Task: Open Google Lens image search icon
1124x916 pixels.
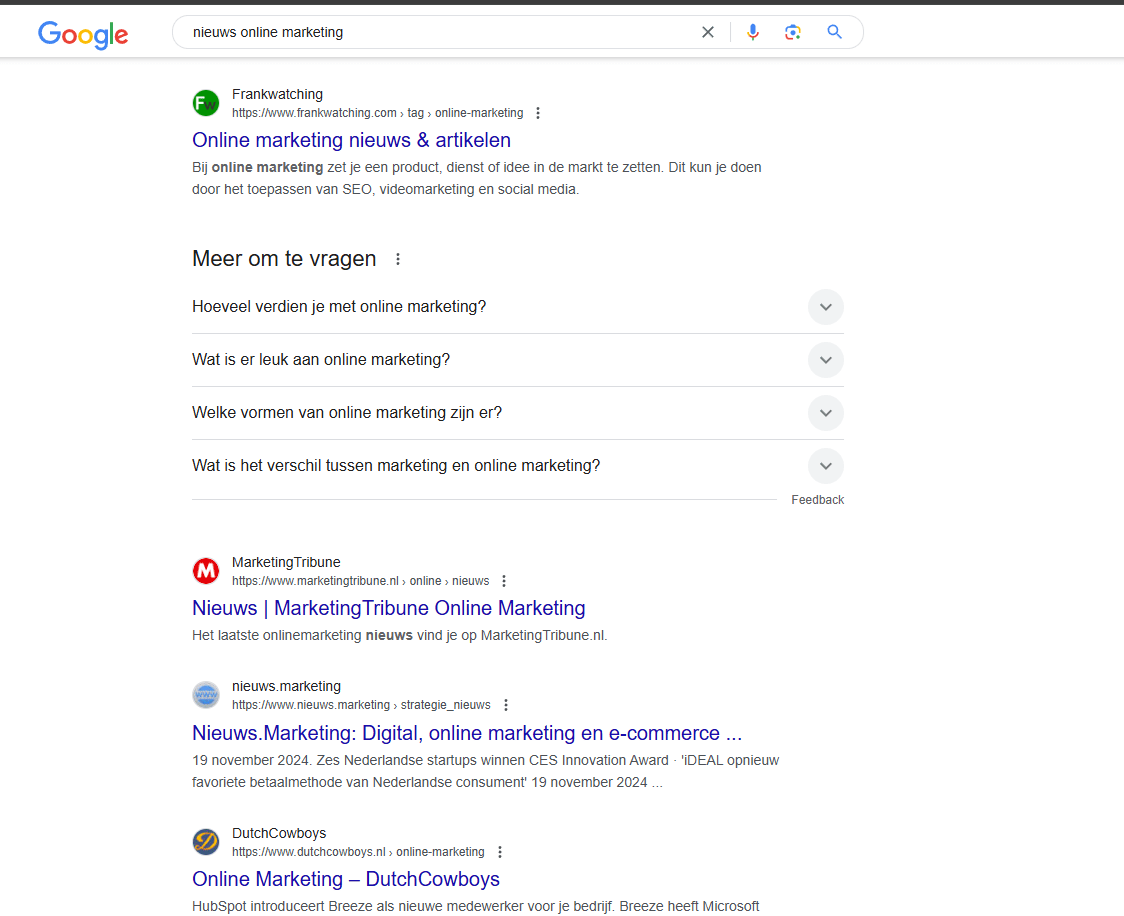Action: pyautogui.click(x=793, y=32)
